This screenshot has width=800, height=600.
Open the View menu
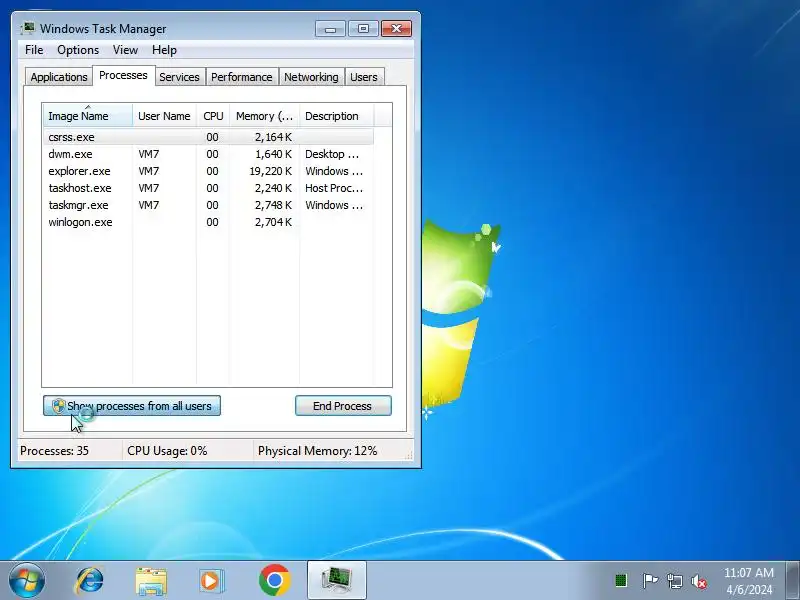tap(126, 50)
